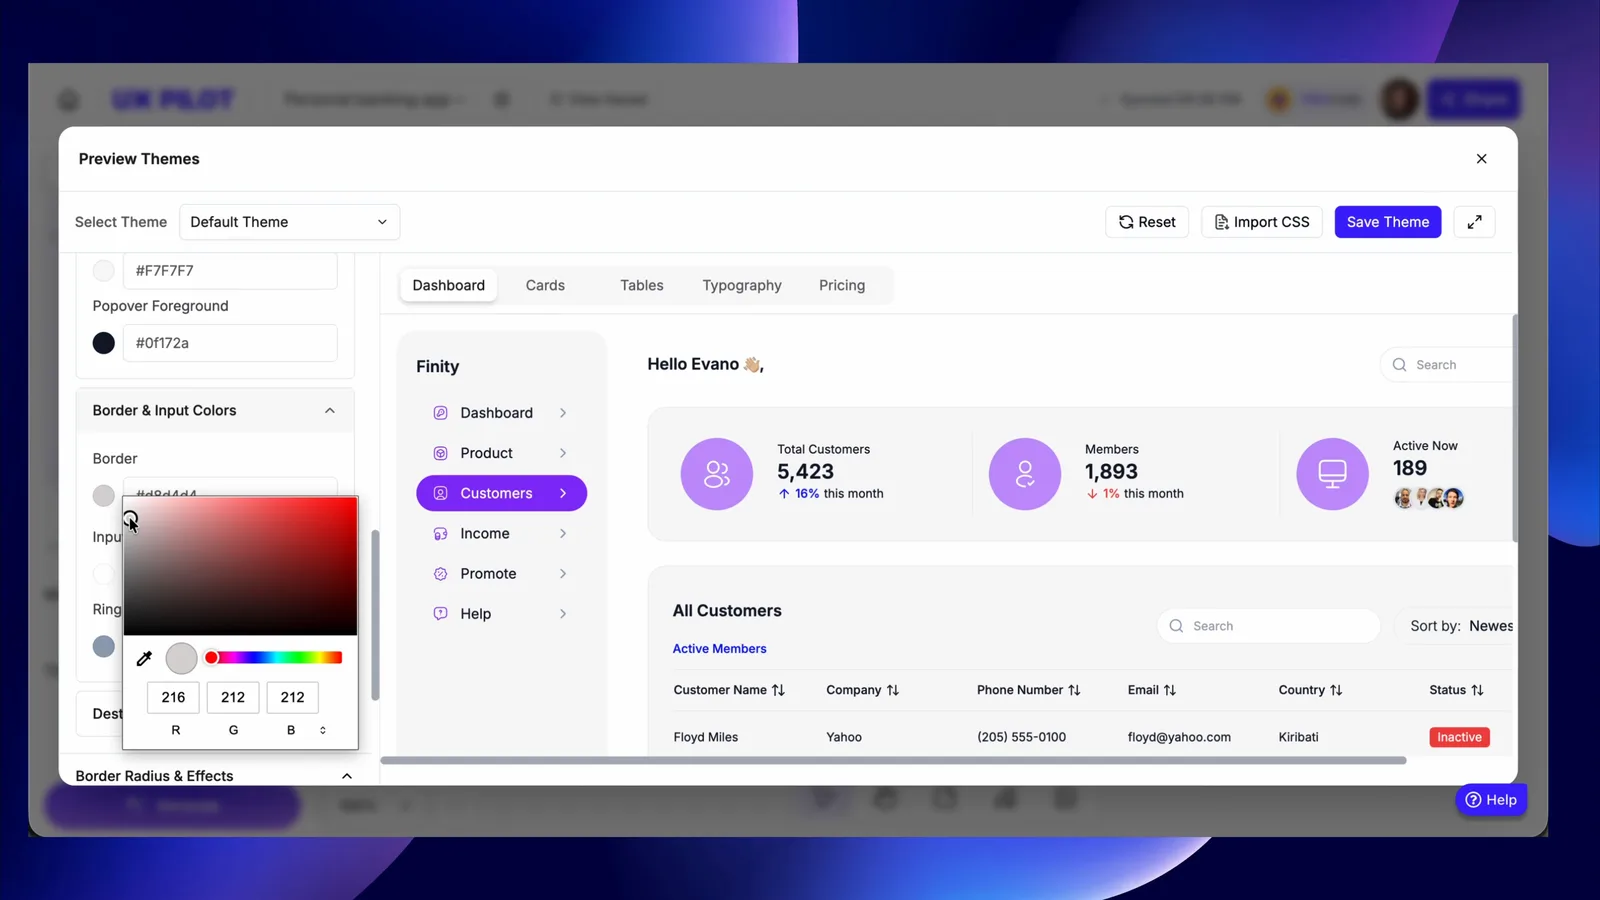Click the red value input field
Viewport: 1600px width, 900px height.
(x=173, y=697)
